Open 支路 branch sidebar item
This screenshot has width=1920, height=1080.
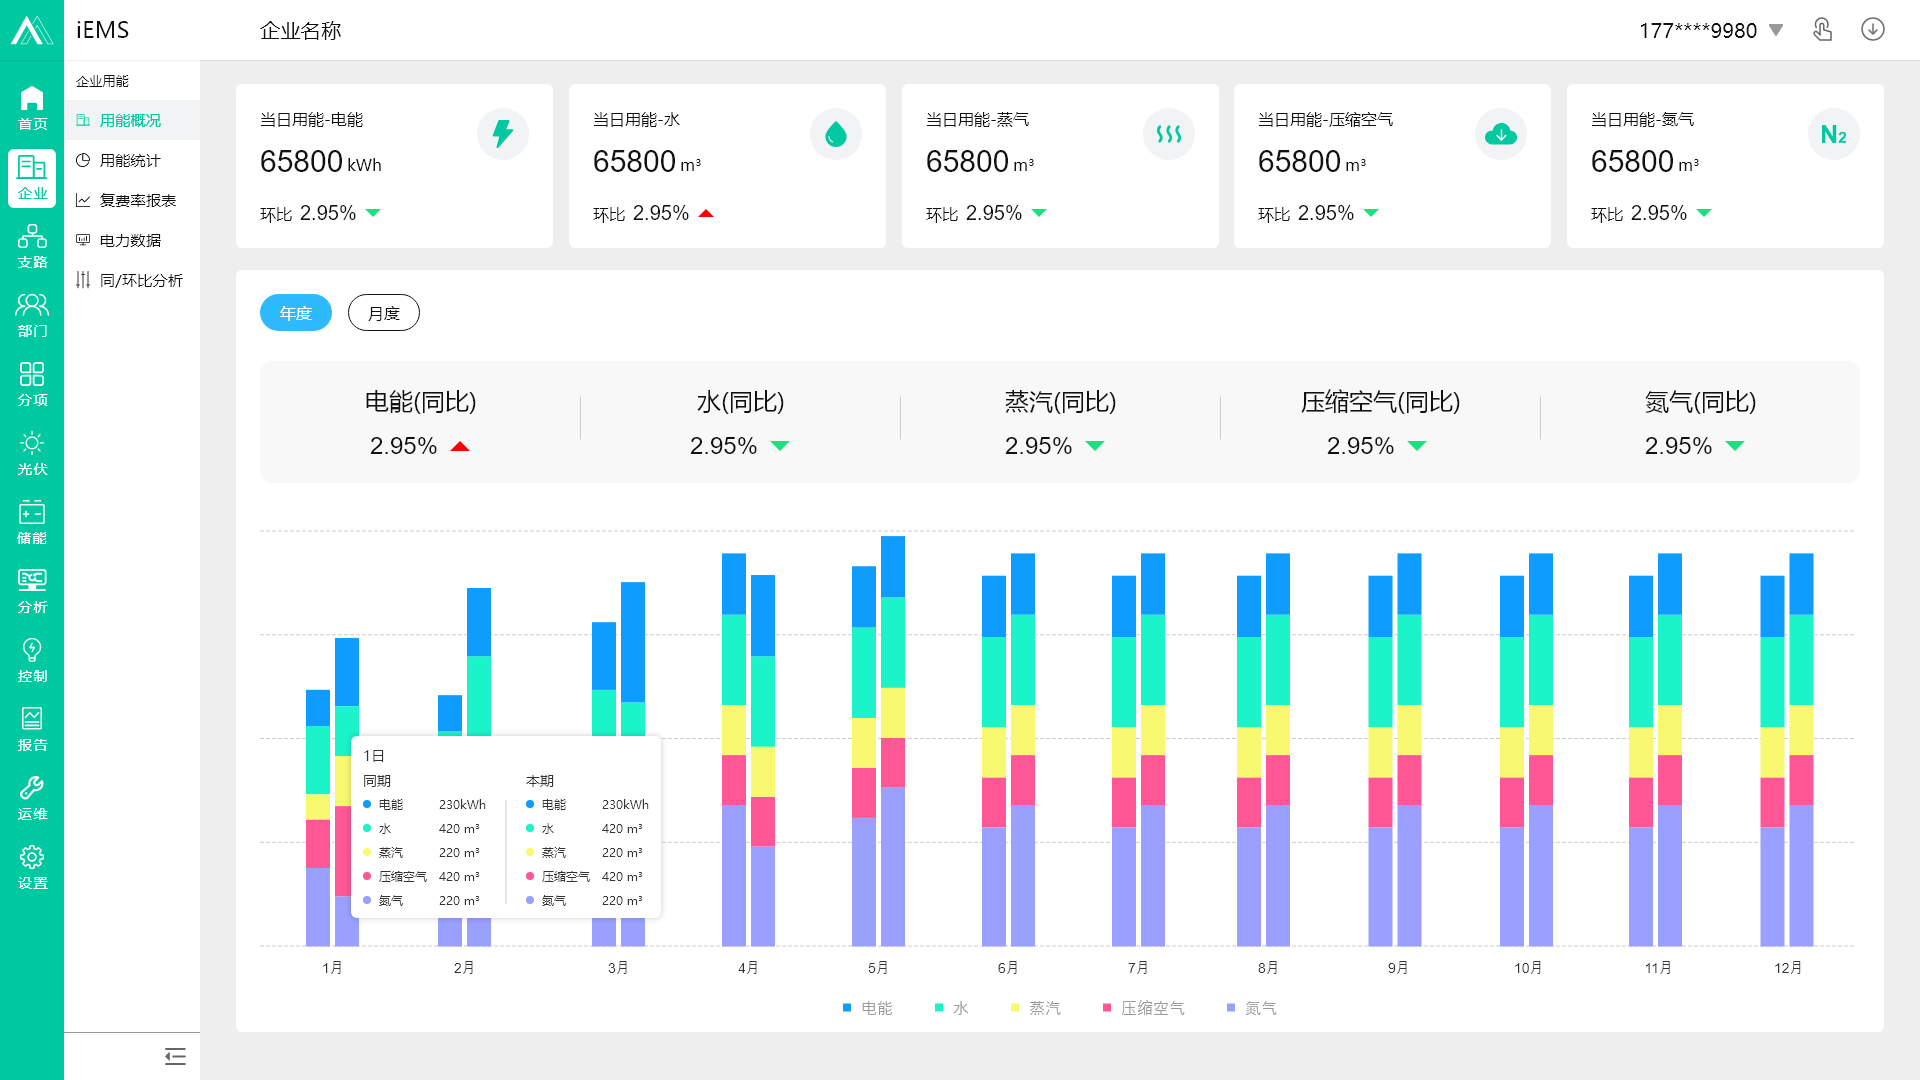pyautogui.click(x=32, y=247)
